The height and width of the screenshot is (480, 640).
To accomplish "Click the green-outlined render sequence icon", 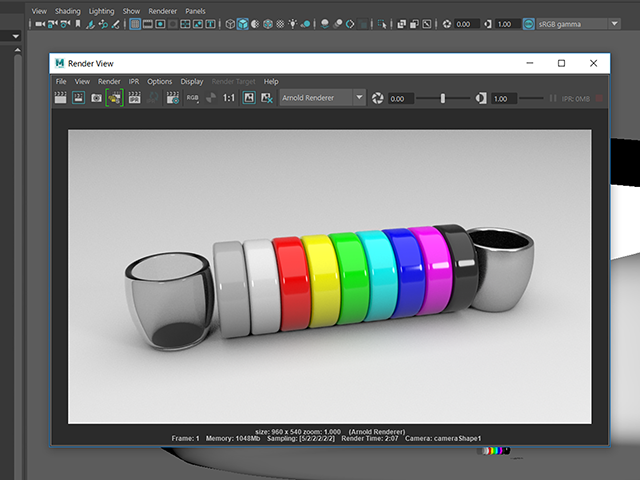I will coord(114,98).
